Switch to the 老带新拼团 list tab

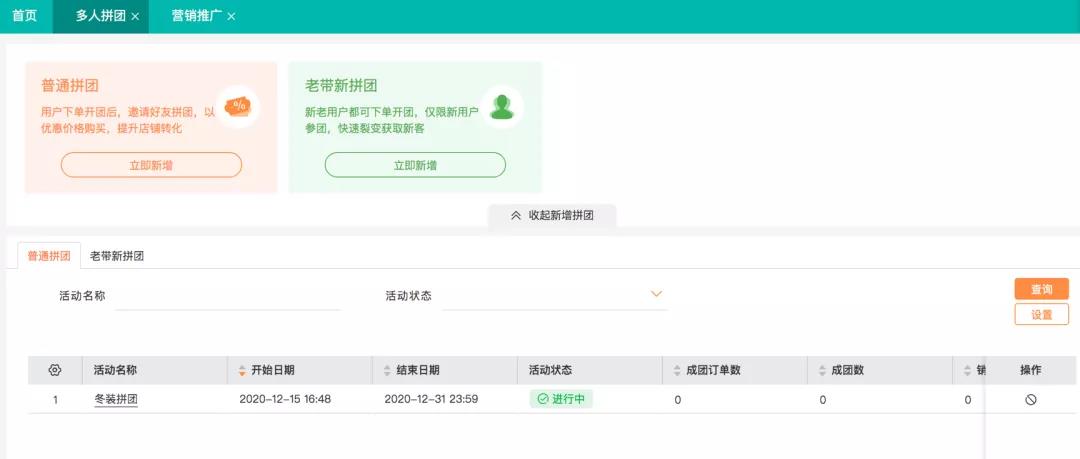[x=117, y=256]
